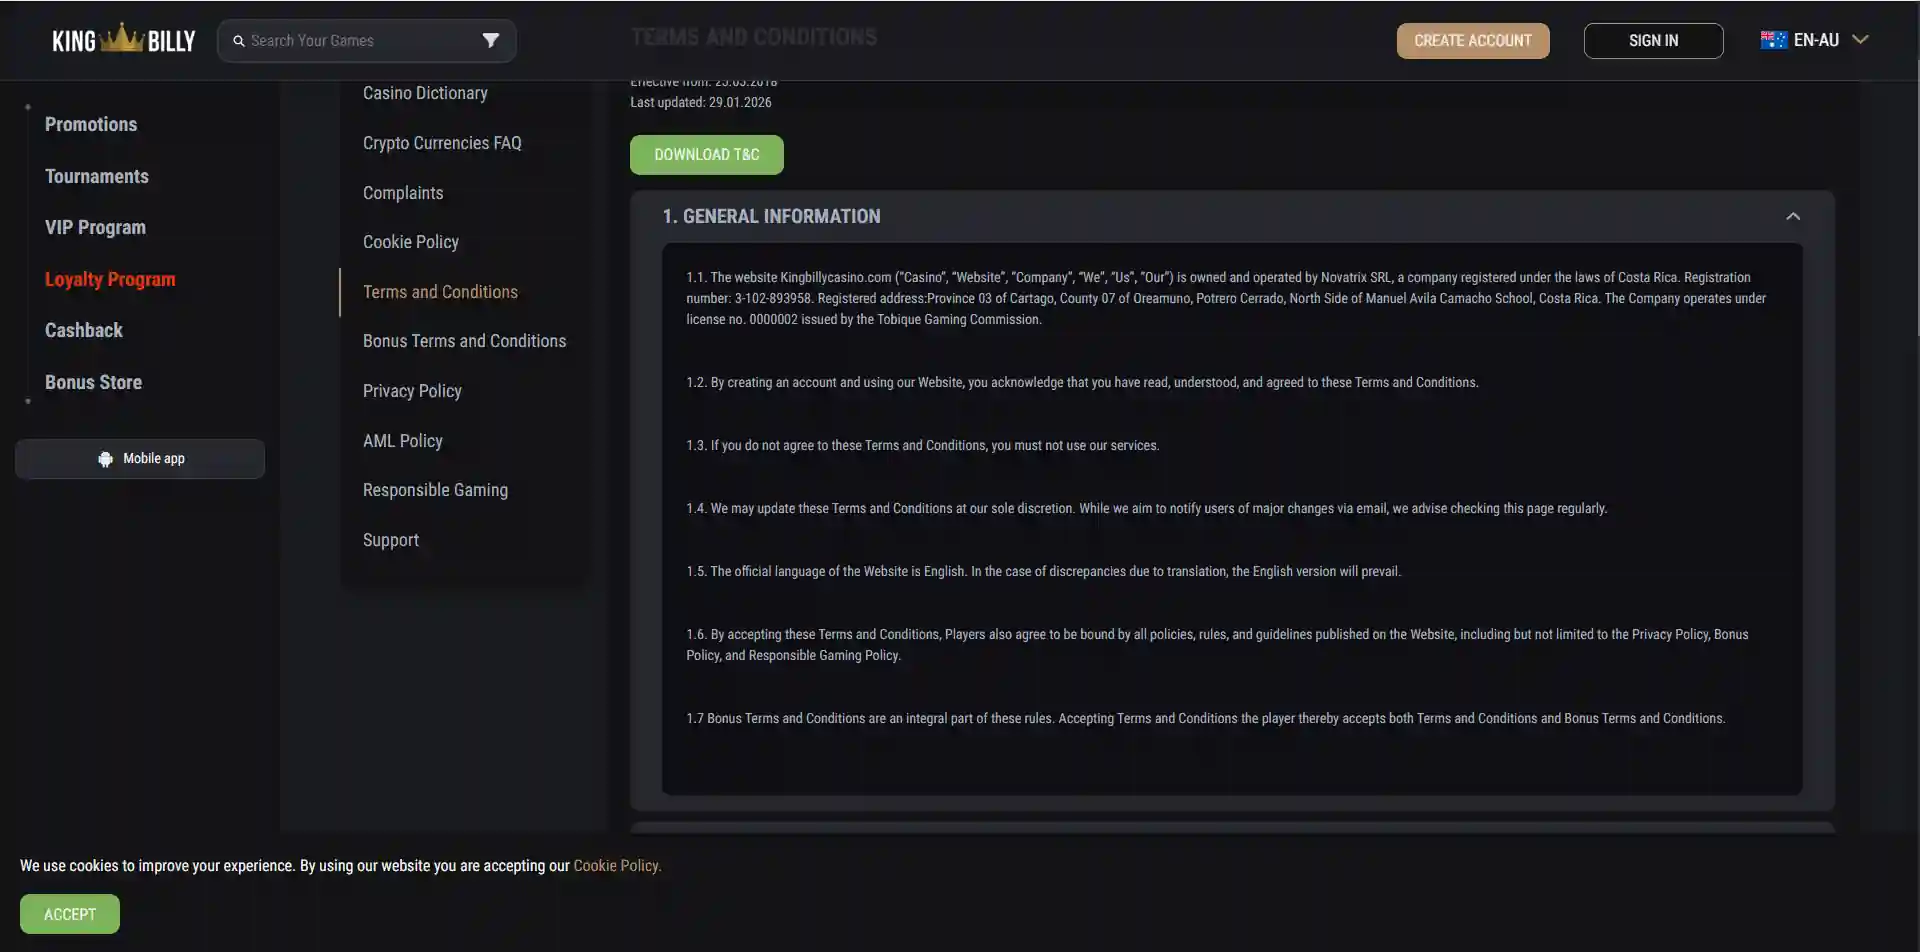
Task: Click clause 1.4 about updating terms
Action: click(x=1146, y=509)
